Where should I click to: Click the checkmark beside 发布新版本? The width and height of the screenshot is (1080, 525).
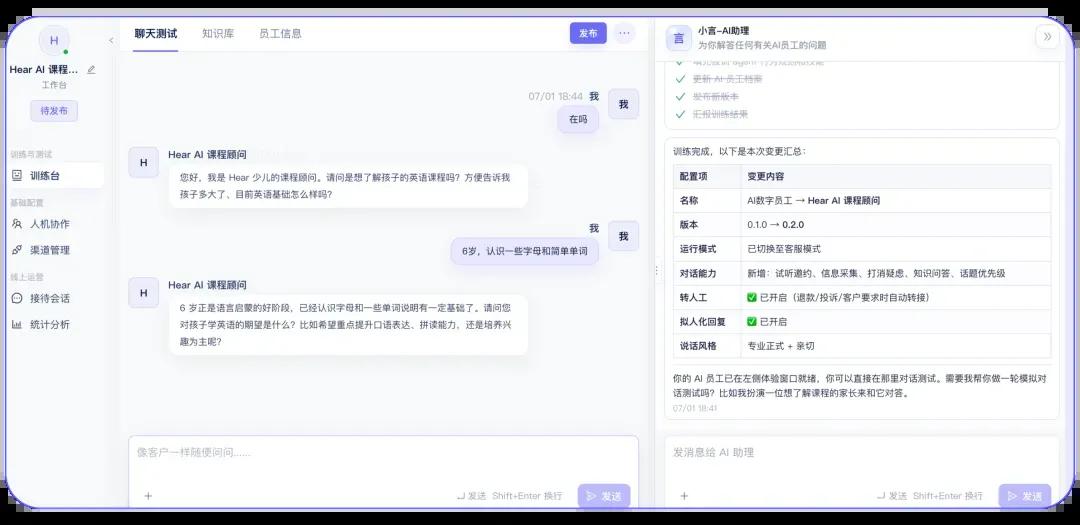click(681, 96)
